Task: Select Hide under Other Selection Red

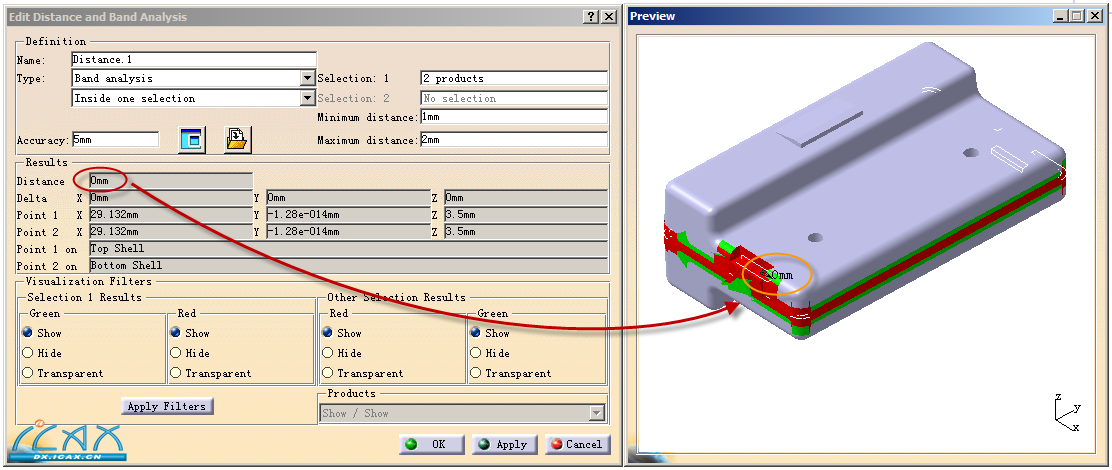Action: (x=328, y=352)
